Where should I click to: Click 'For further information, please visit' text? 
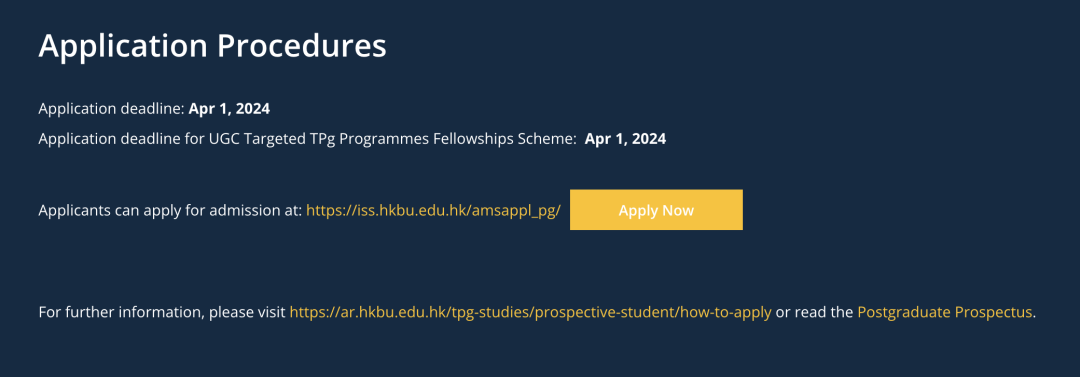coord(162,312)
